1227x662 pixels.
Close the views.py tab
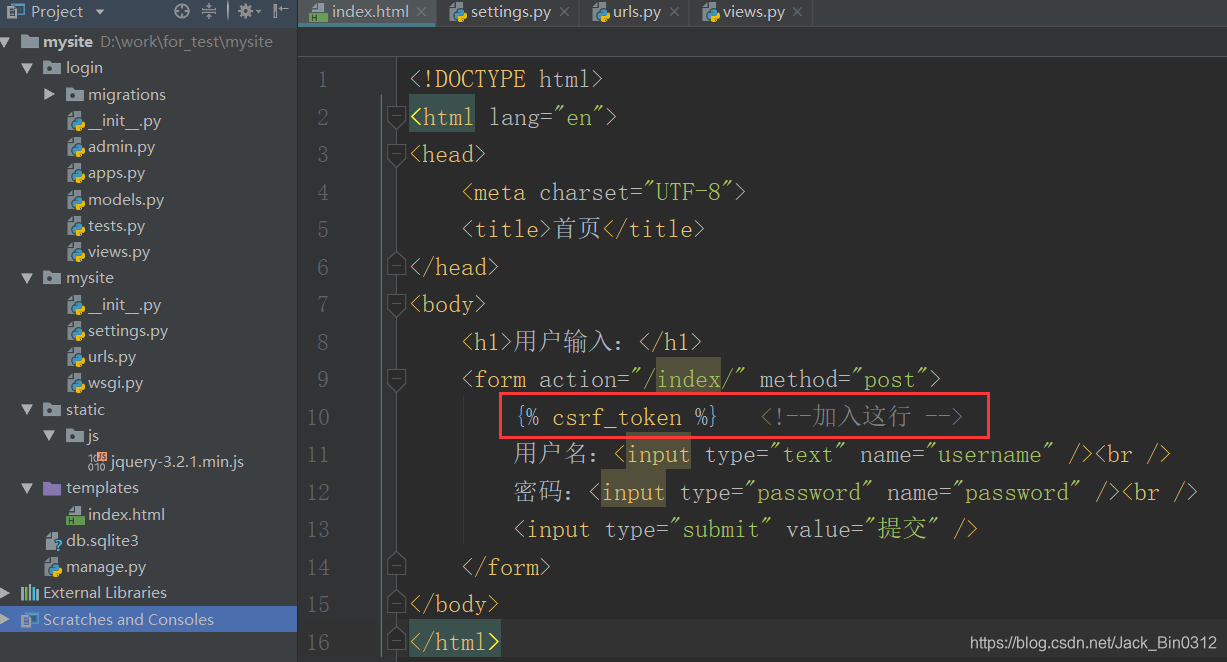pyautogui.click(x=798, y=13)
